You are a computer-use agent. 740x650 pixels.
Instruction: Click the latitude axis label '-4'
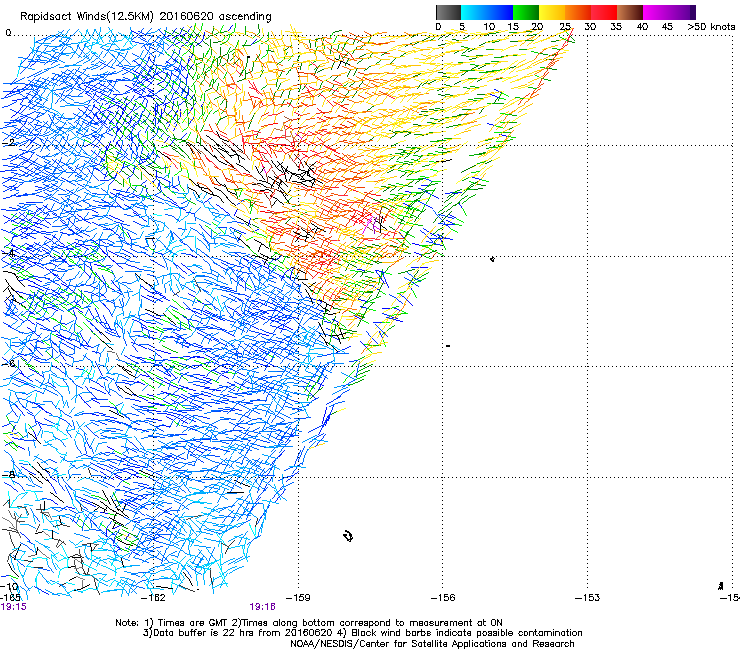coord(8,253)
